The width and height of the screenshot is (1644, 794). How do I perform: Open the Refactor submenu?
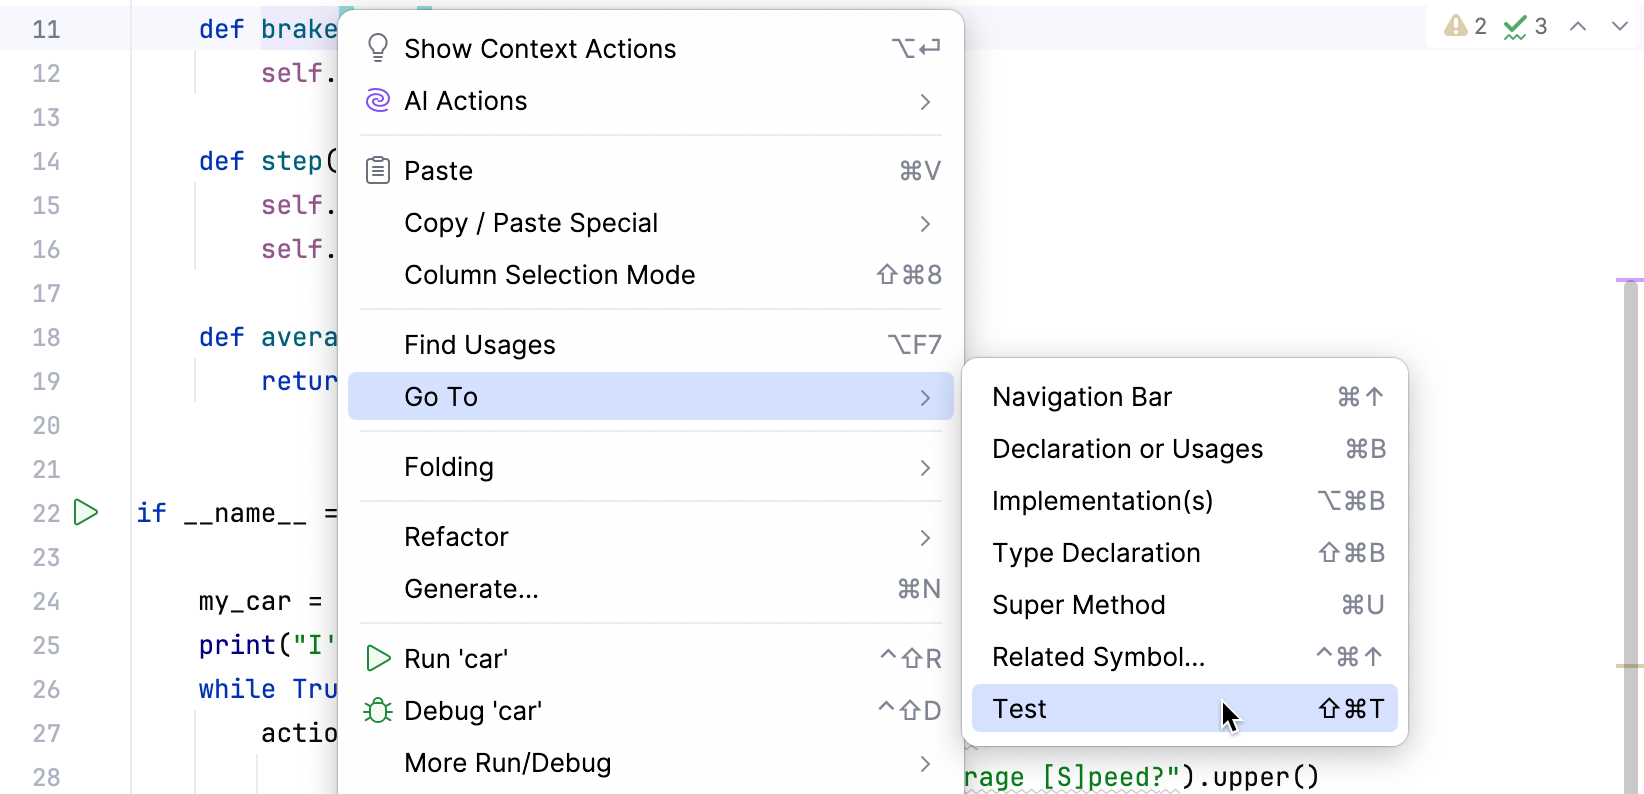(650, 537)
